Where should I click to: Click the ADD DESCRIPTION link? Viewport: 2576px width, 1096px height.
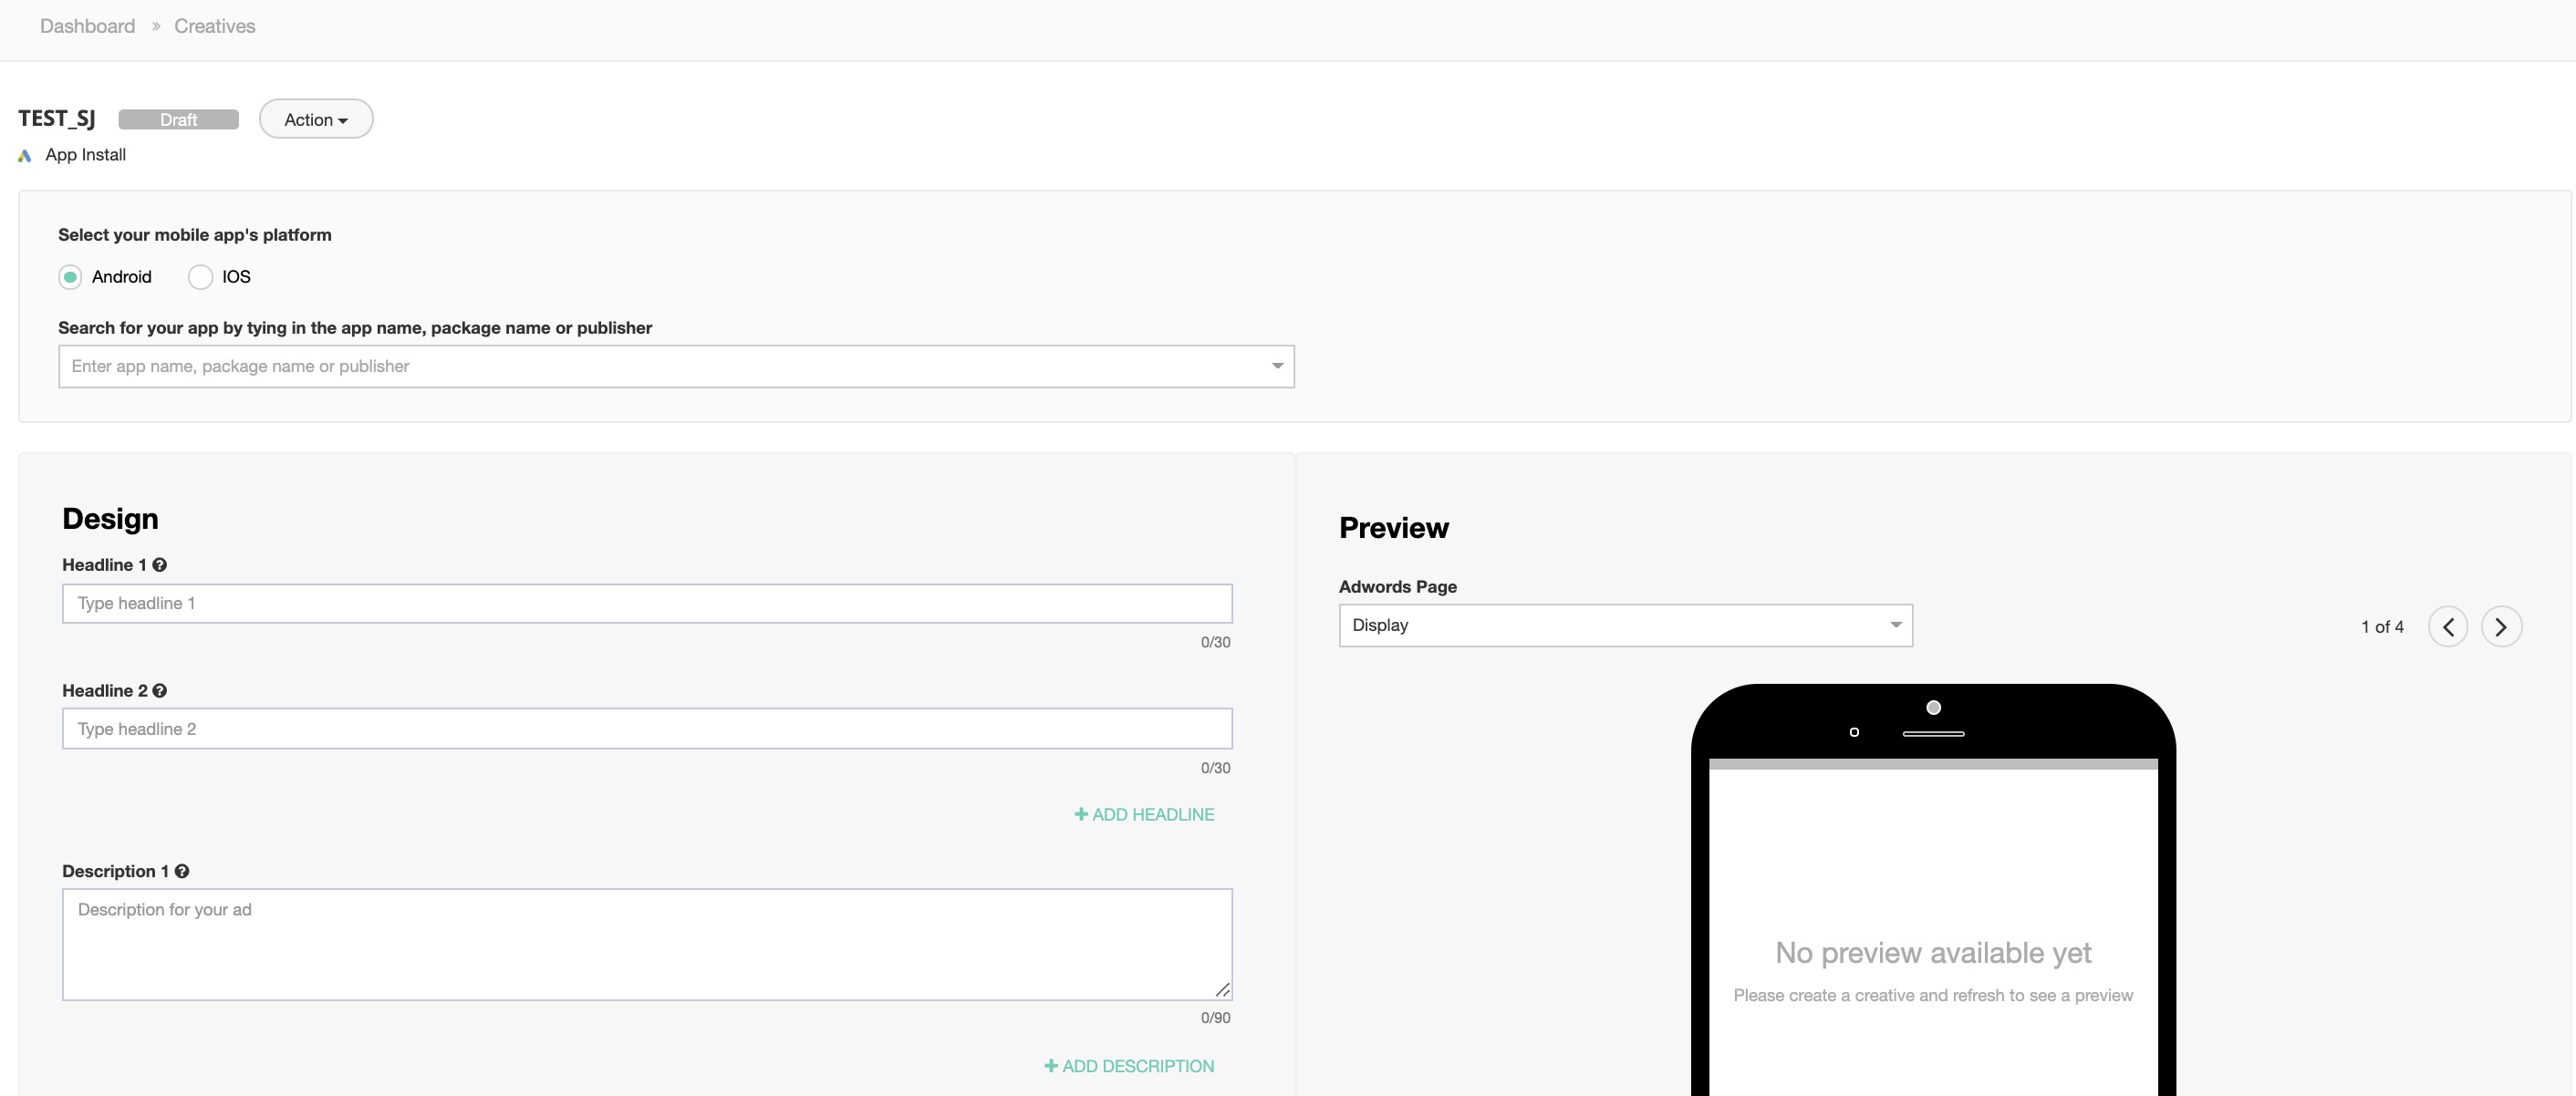pyautogui.click(x=1137, y=1066)
